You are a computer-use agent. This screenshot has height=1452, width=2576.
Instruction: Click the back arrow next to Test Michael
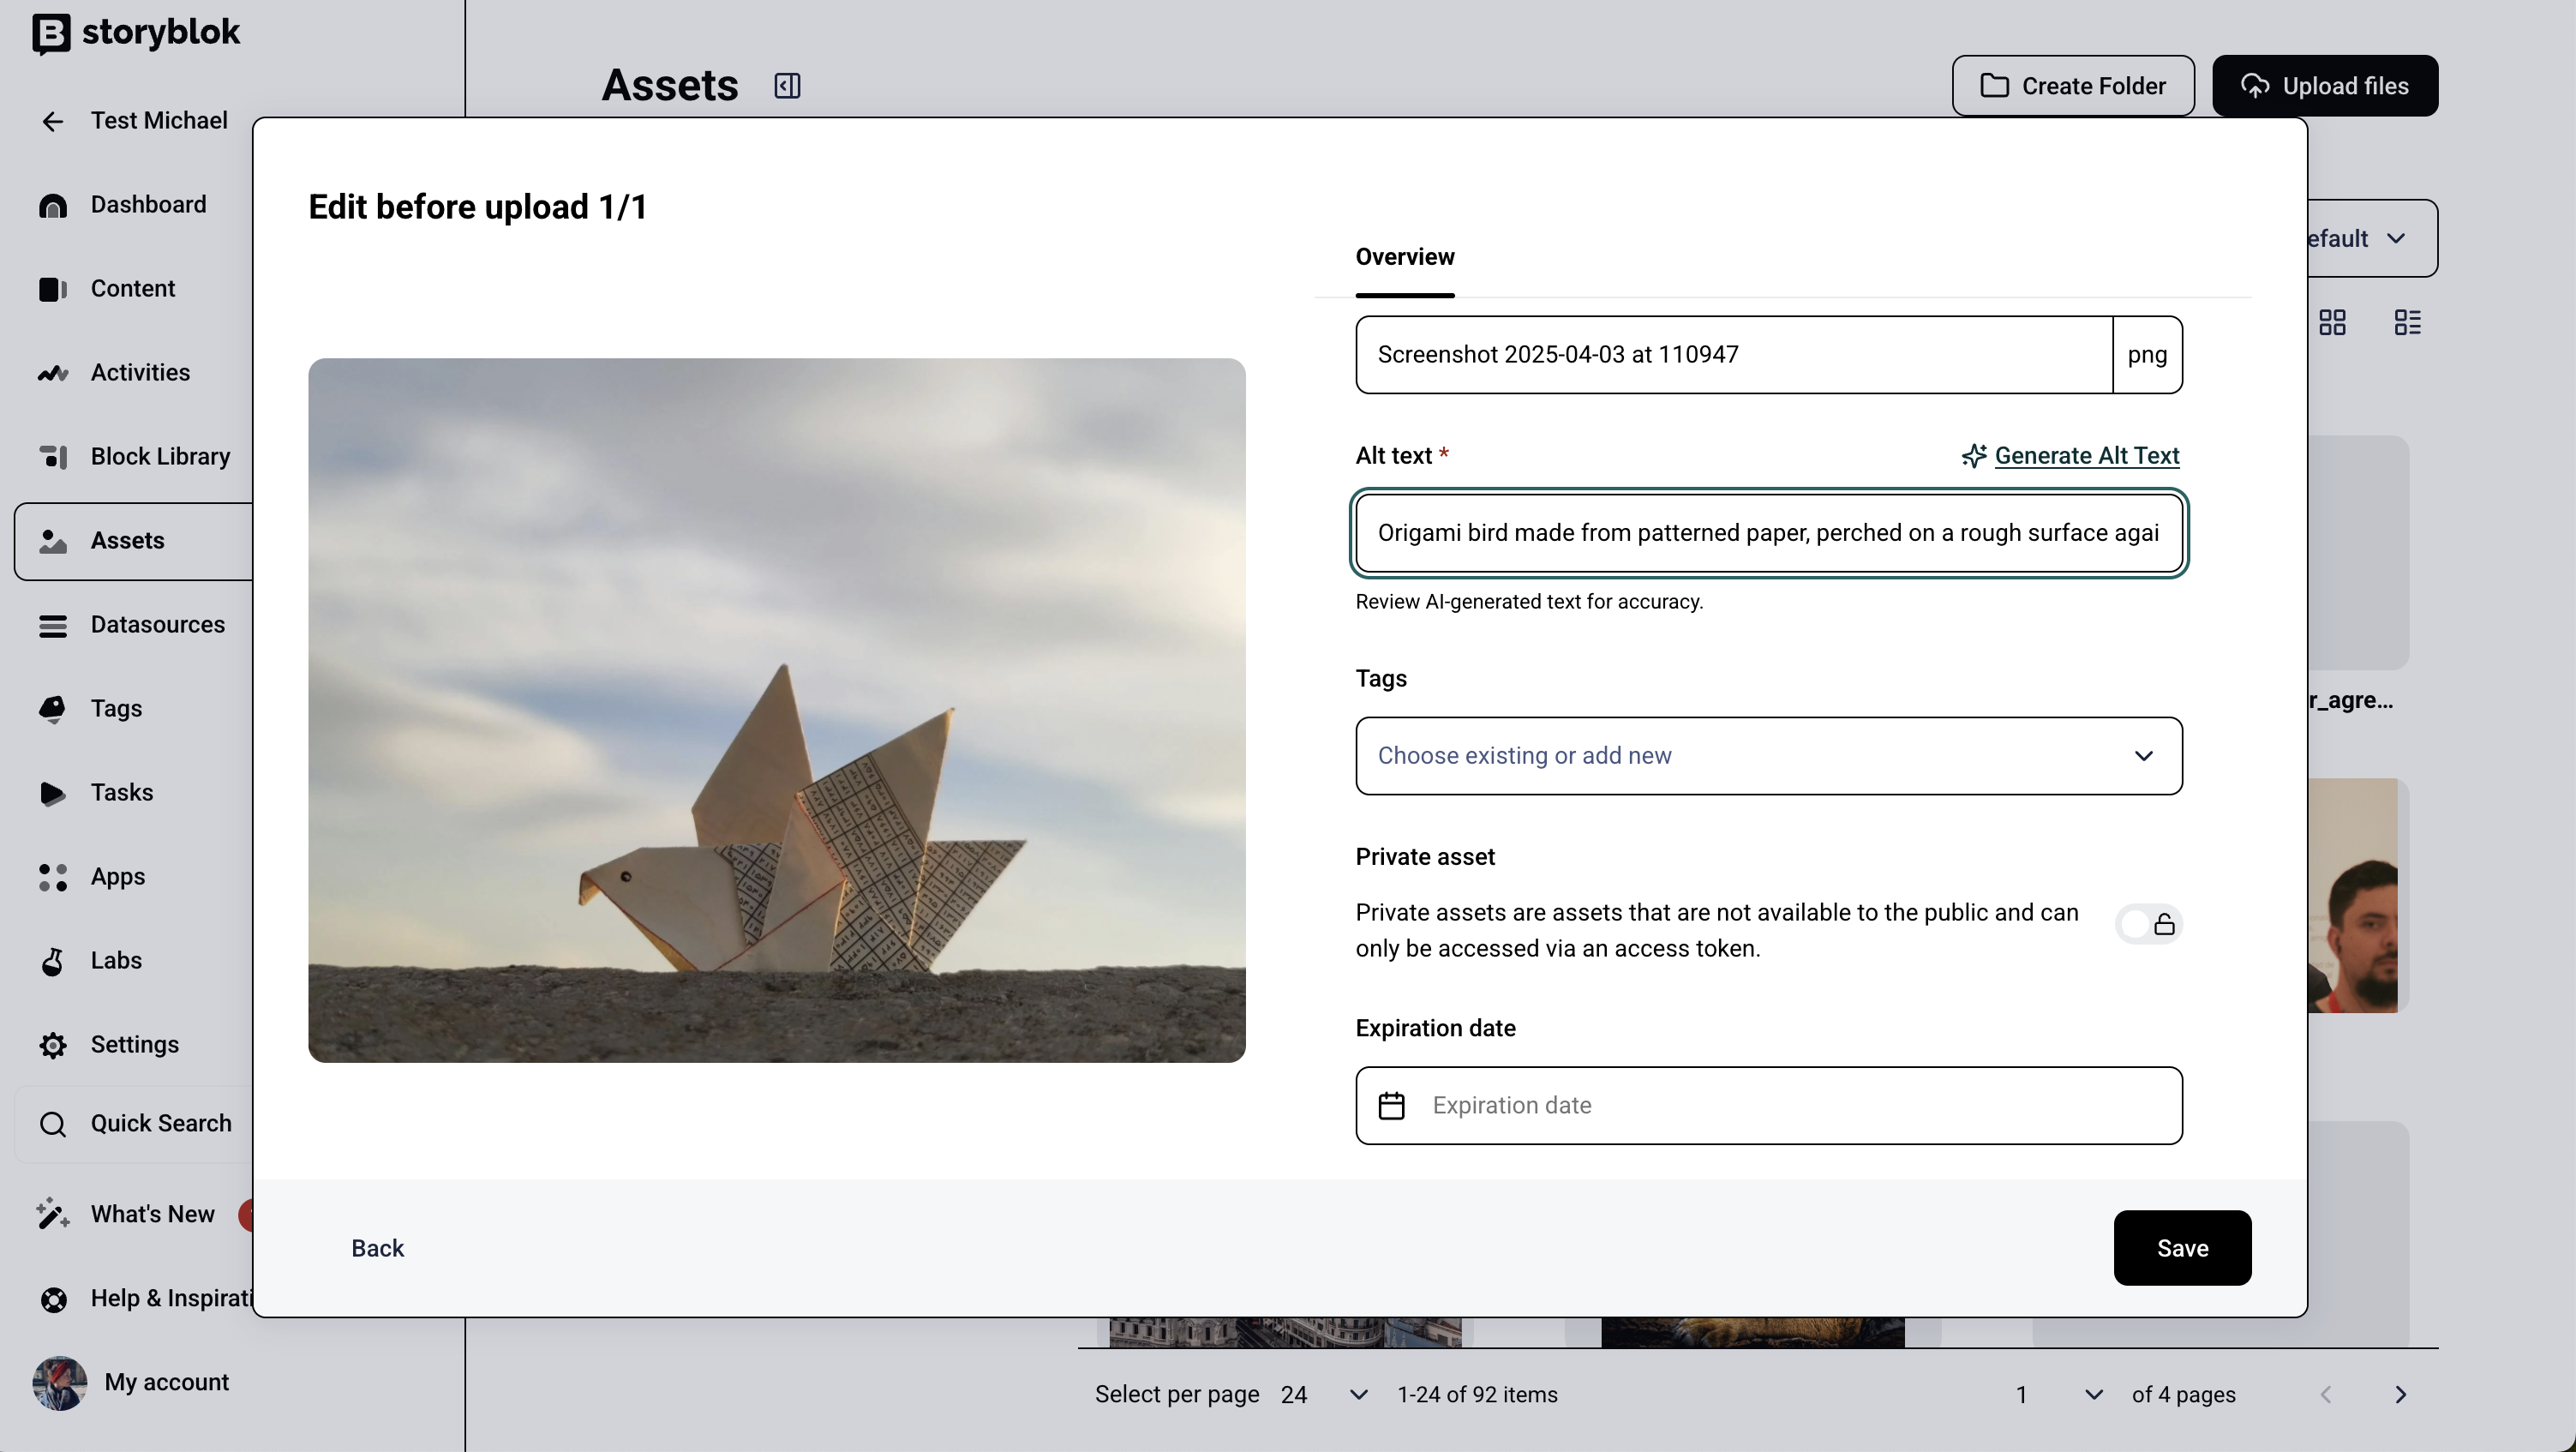[53, 121]
